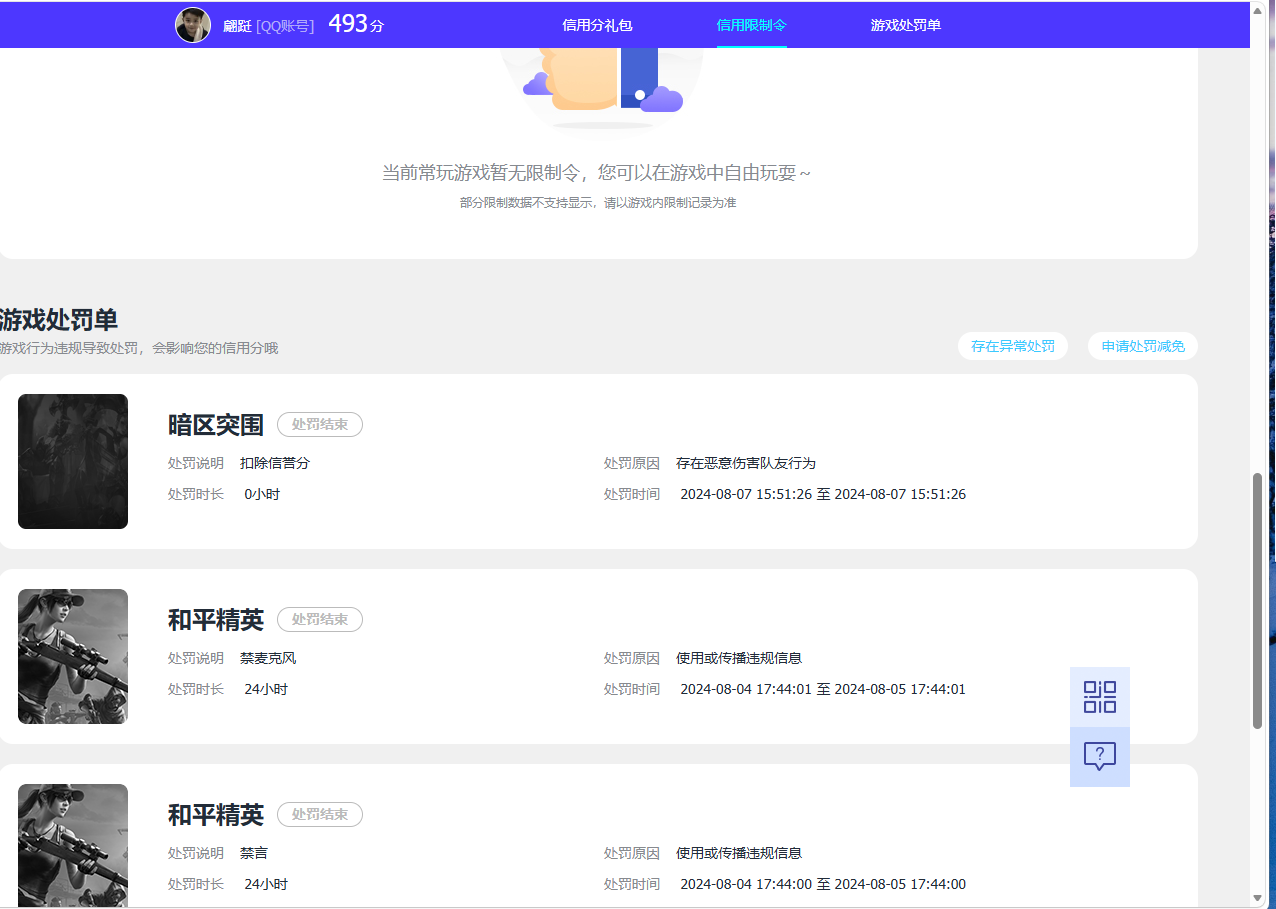
Task: Click 处罚结束 badge on 禁麦克风 card
Action: point(320,619)
